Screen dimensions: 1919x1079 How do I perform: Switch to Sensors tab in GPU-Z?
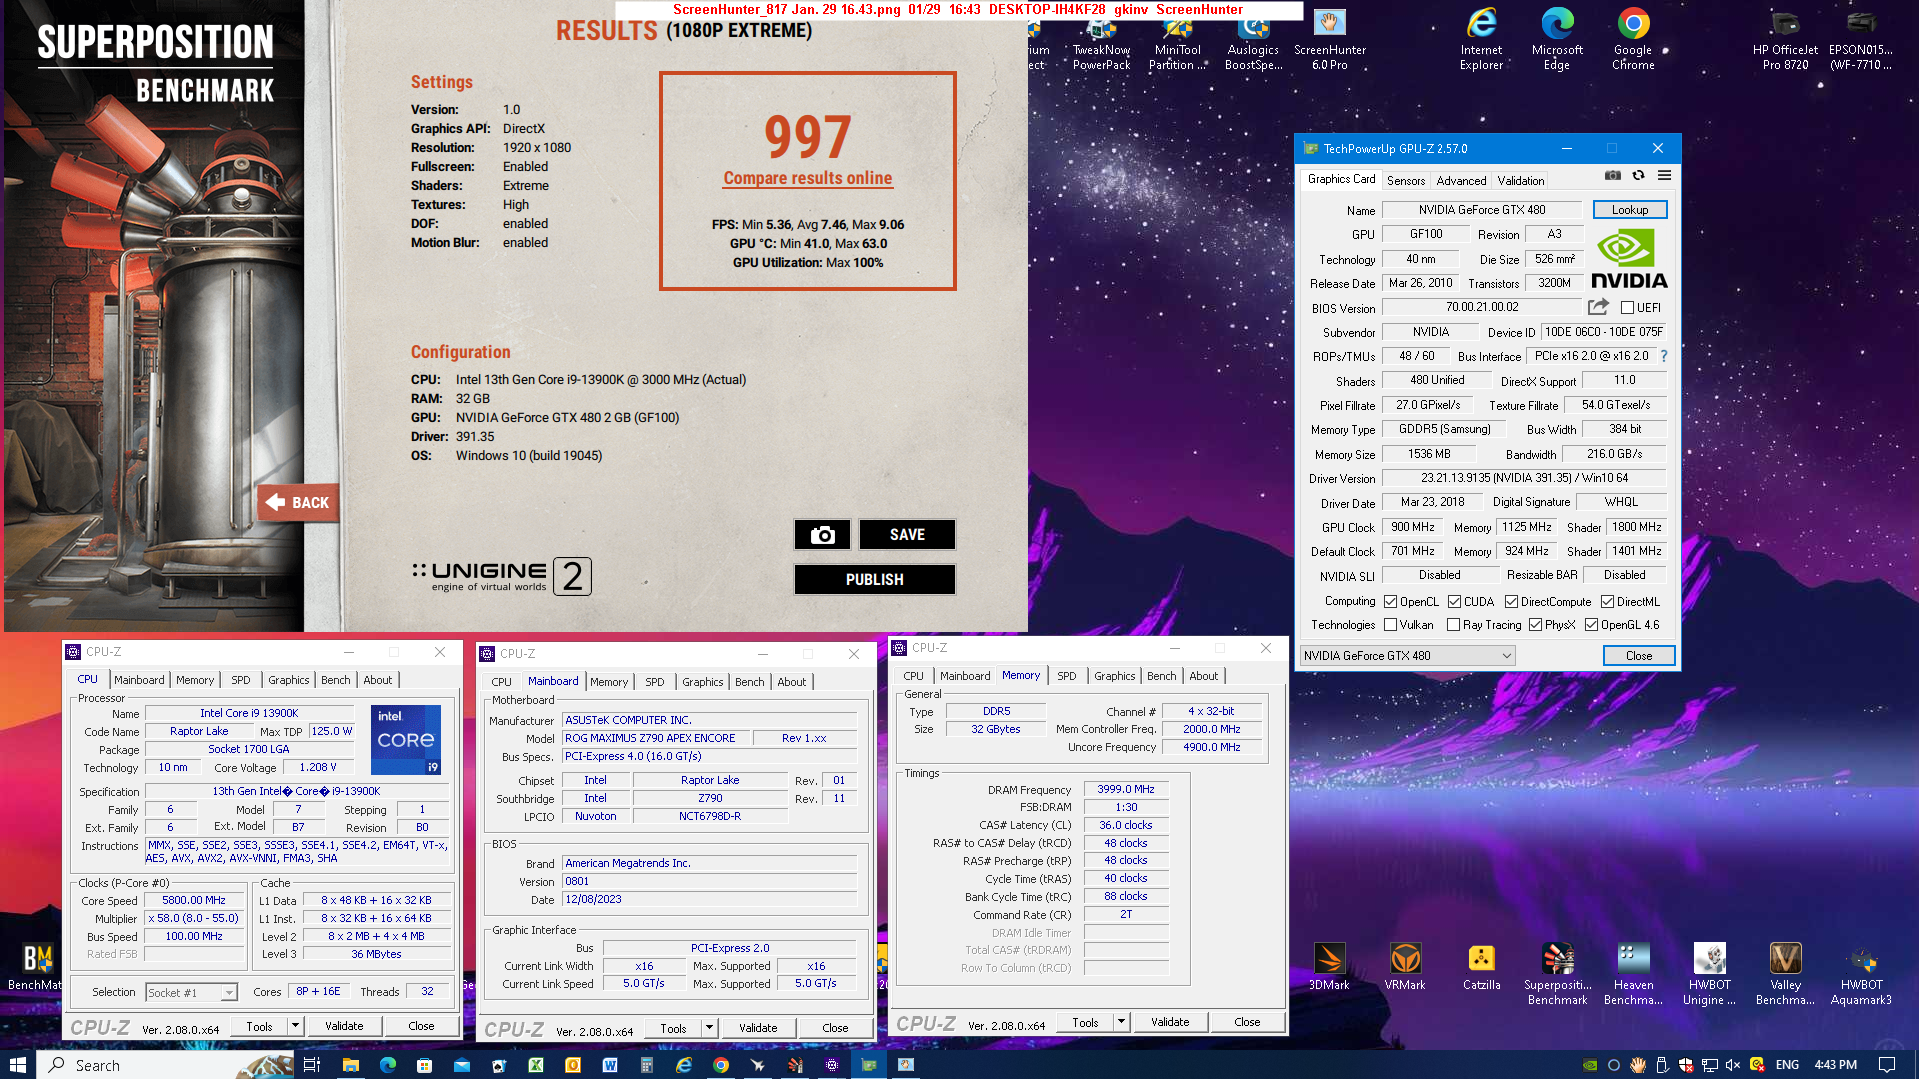1406,181
